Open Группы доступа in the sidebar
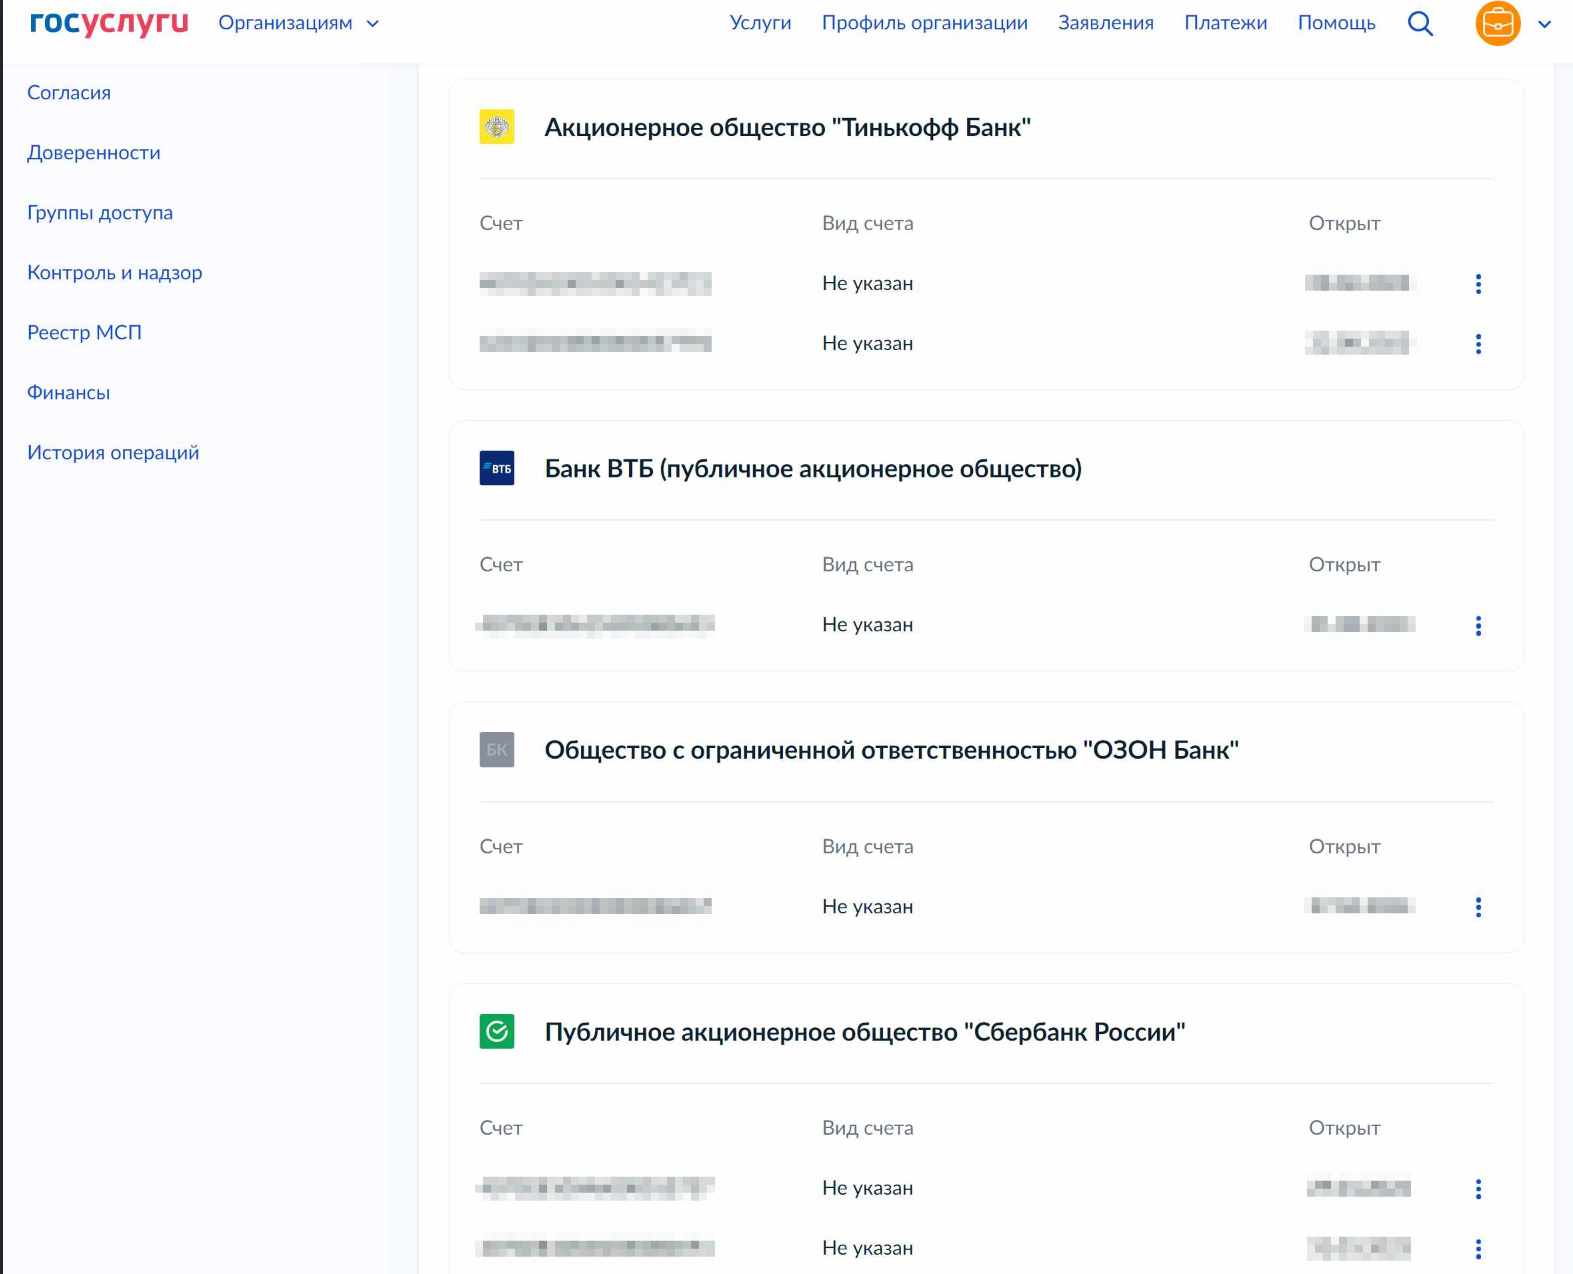 (x=100, y=212)
